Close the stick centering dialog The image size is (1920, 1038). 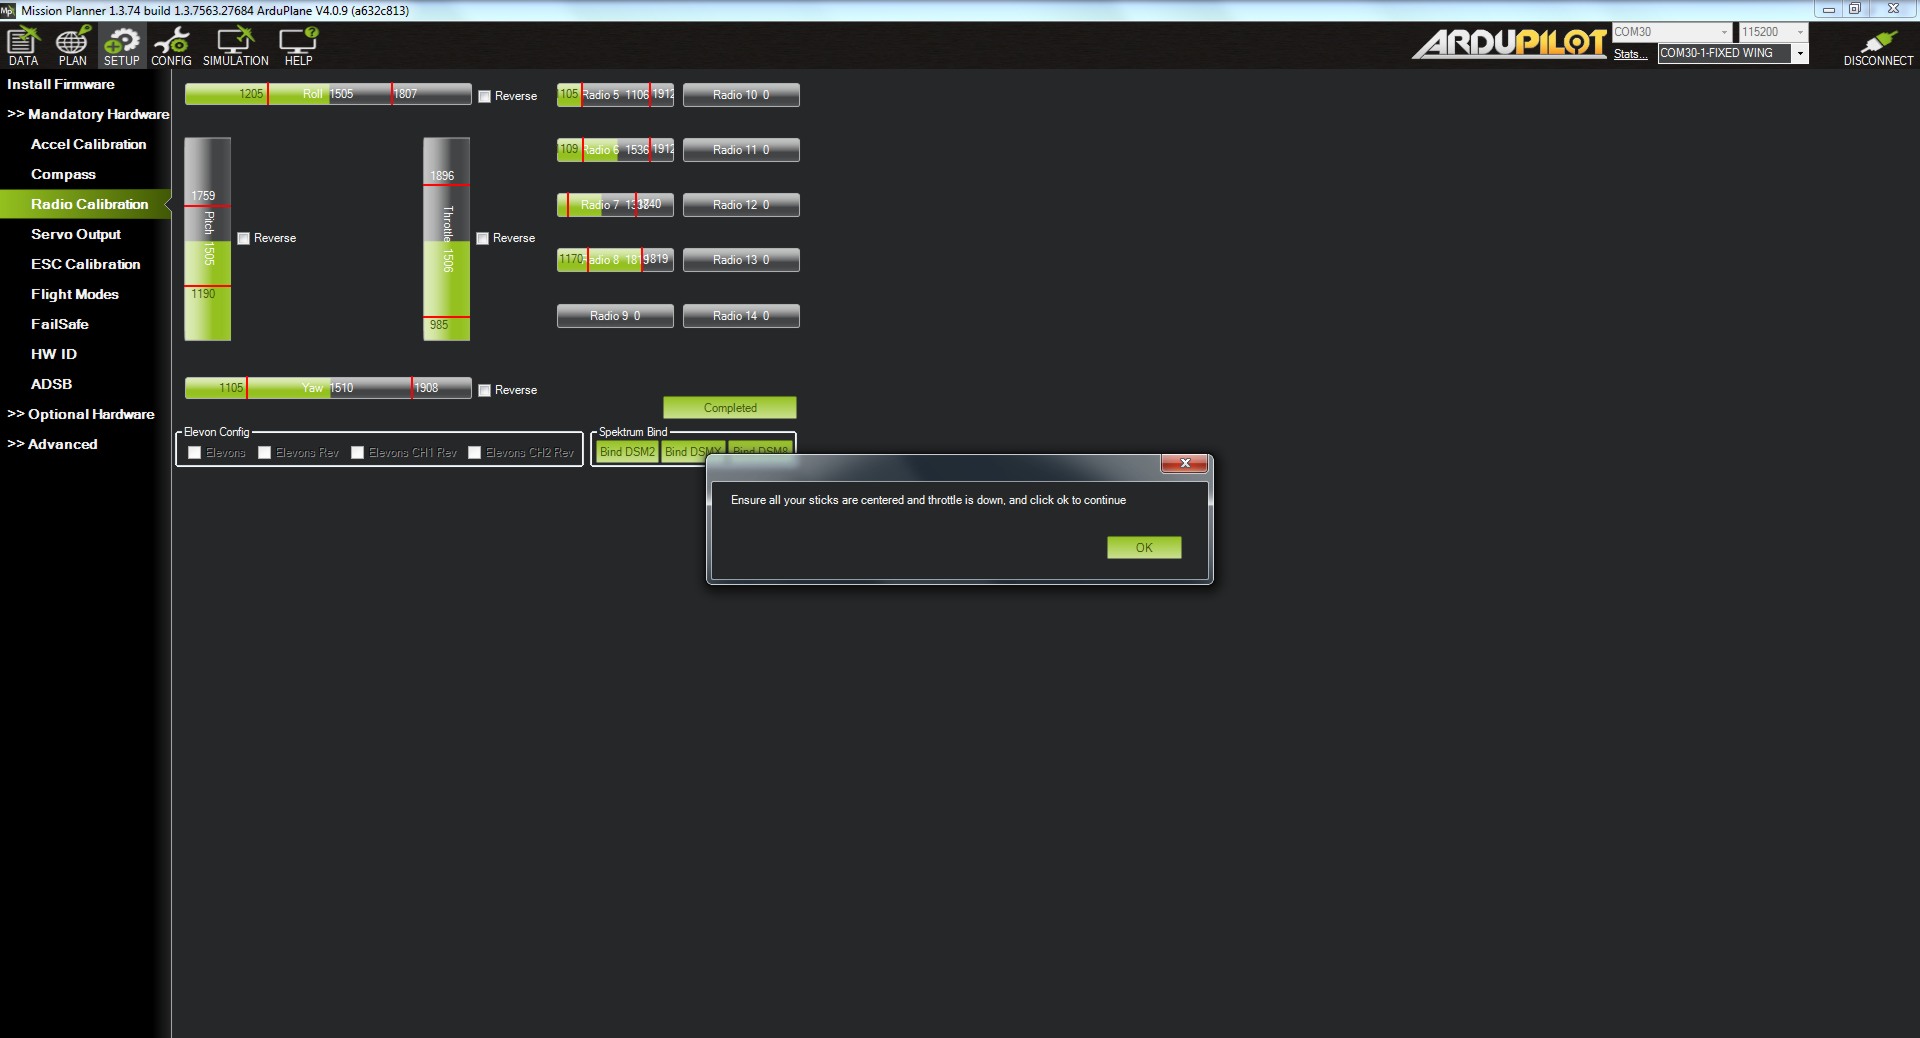tap(1184, 463)
